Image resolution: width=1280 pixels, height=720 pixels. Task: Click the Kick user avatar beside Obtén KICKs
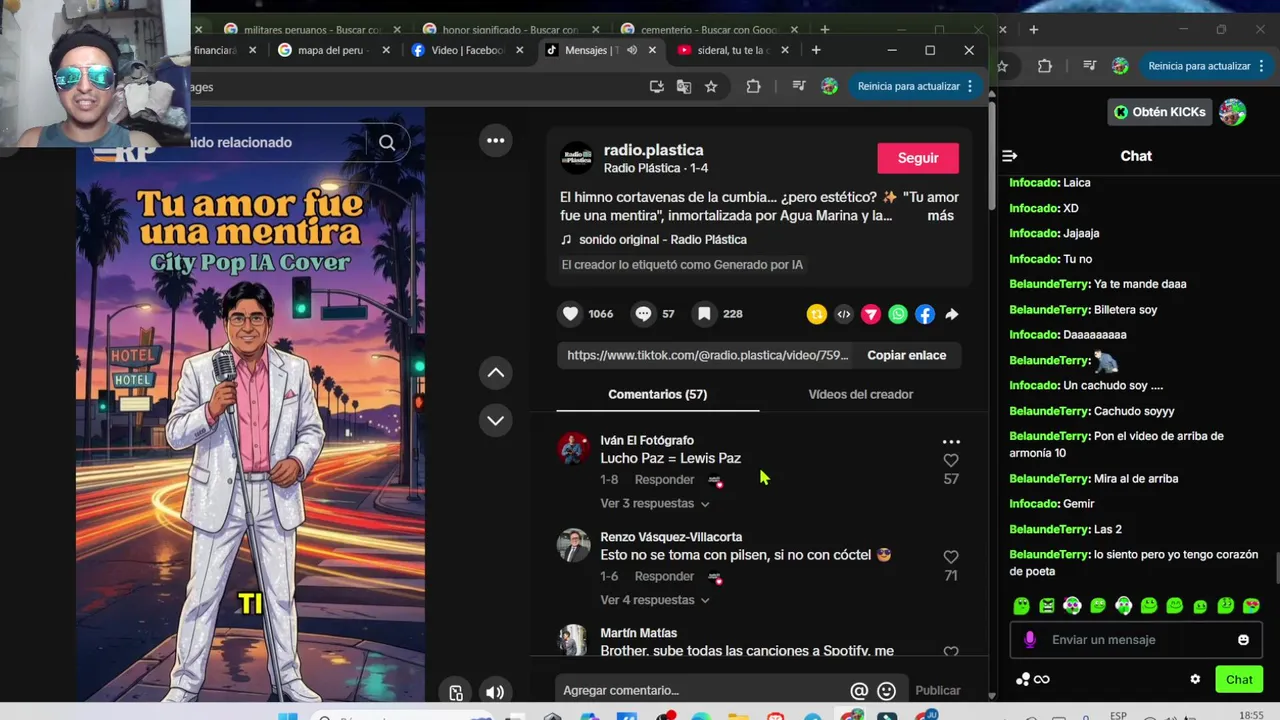tap(1232, 112)
